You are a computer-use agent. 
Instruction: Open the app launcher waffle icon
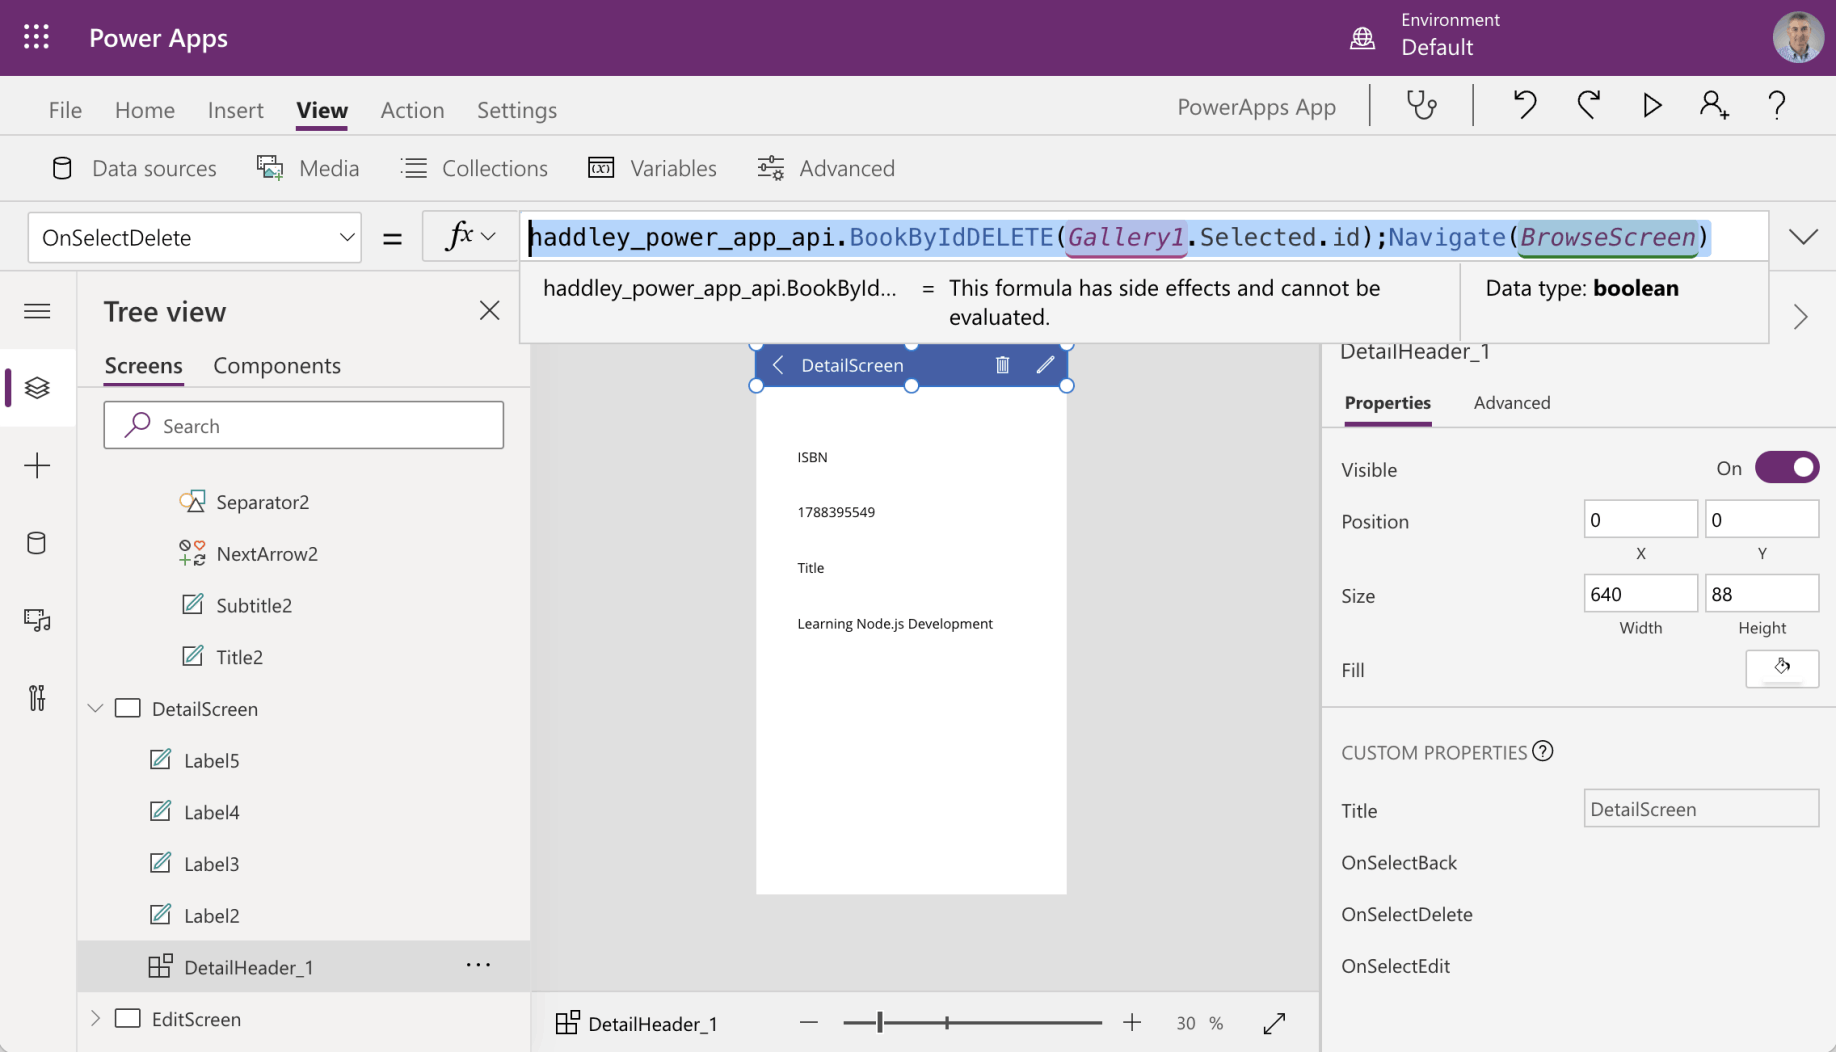coord(37,38)
